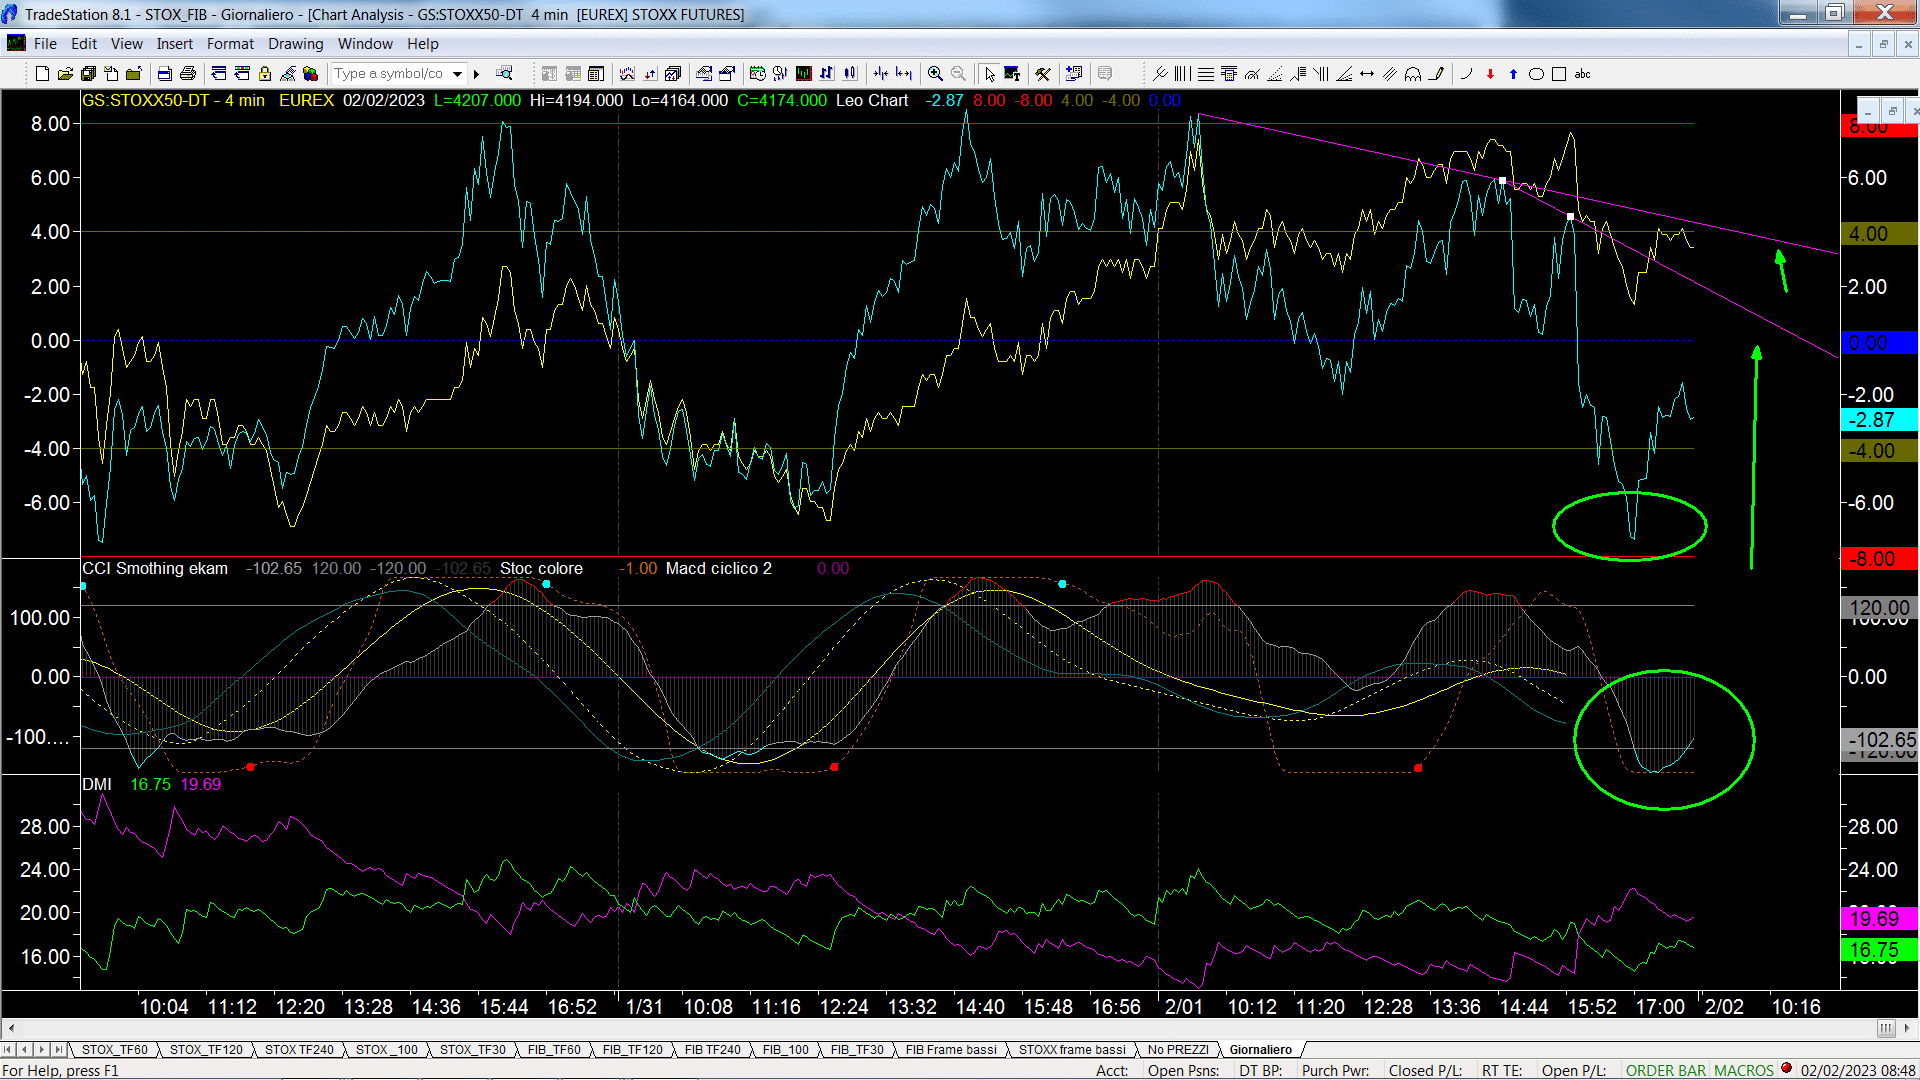Select the Rectangle drawing tool
This screenshot has width=1920, height=1080.
[1559, 73]
